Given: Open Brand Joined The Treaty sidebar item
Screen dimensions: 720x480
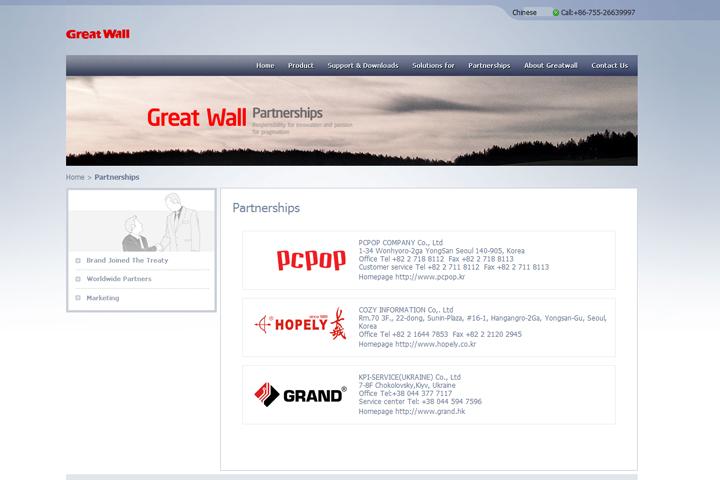Looking at the screenshot, I should coord(127,260).
